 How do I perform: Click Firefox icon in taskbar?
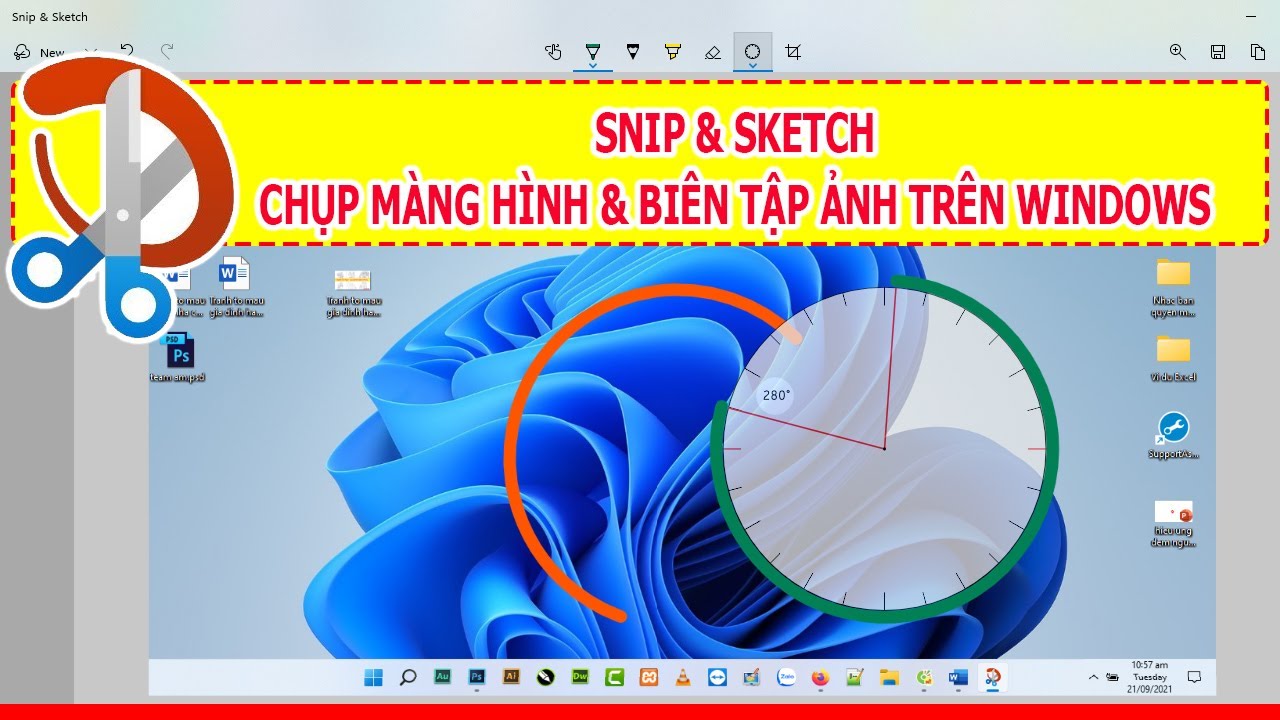[821, 677]
